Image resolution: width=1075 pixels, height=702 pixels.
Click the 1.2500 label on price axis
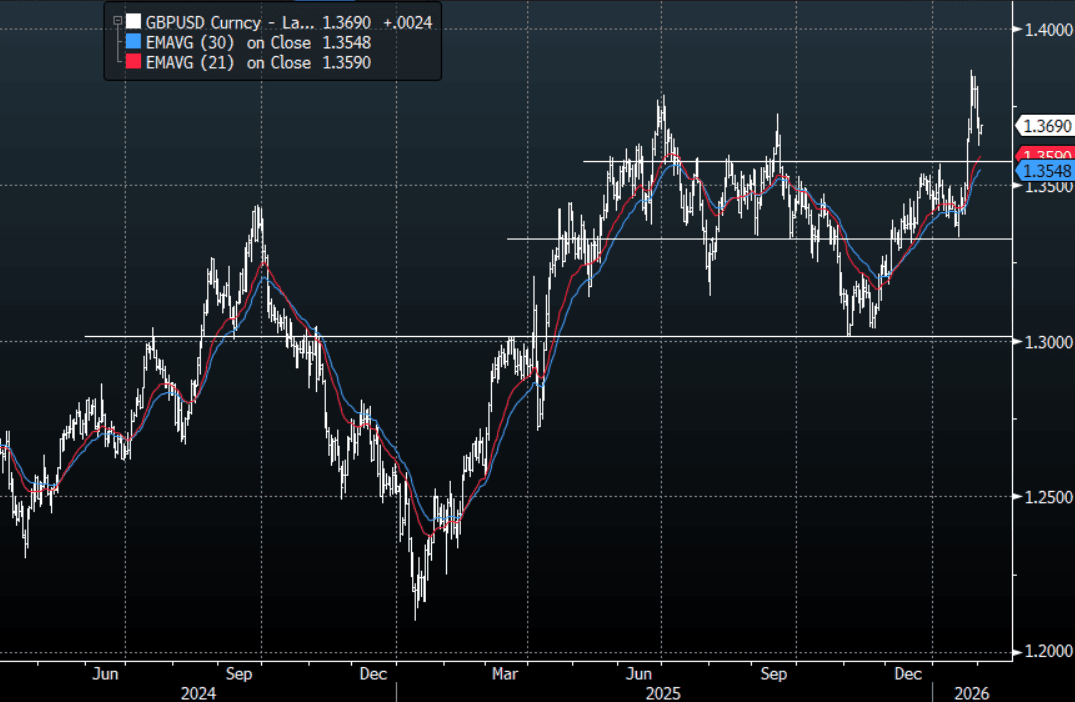click(1044, 497)
